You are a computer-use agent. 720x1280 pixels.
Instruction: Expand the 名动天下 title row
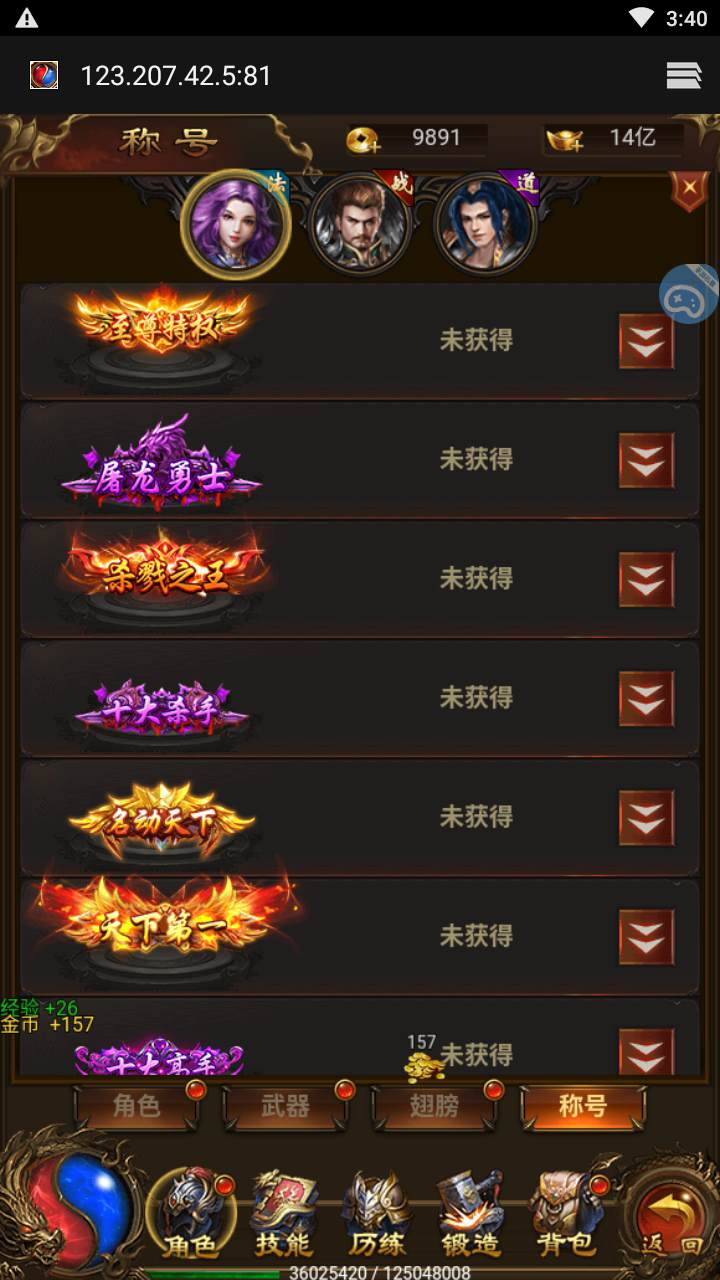646,817
